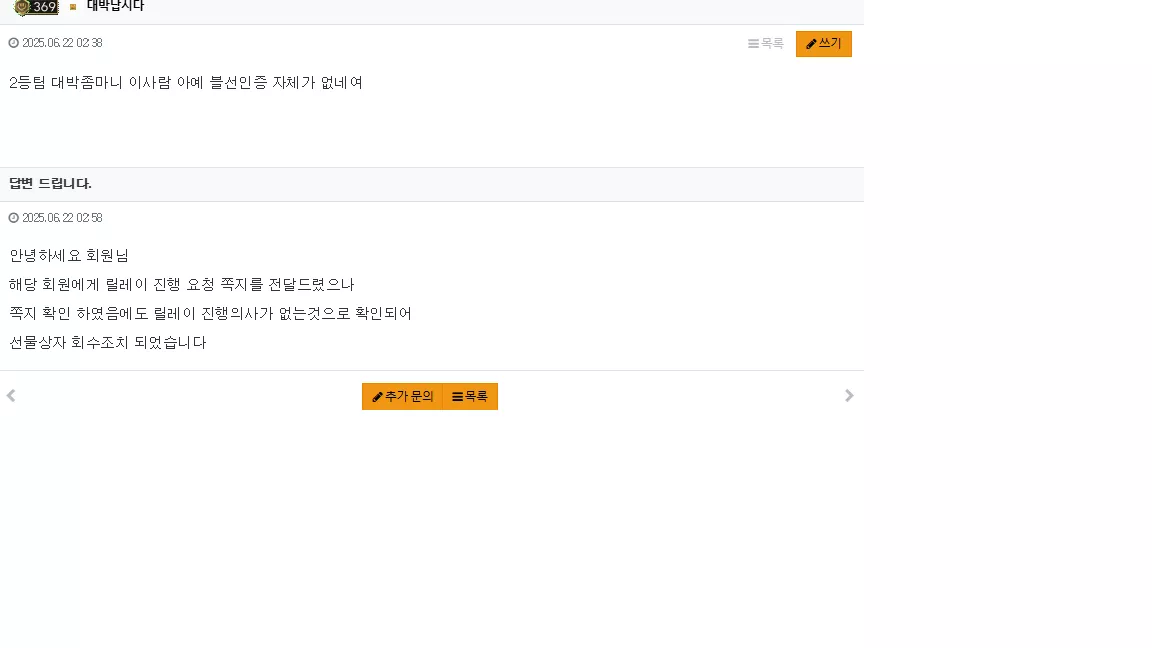Click the clock icon beside 02:58 timestamp
Screen dimensions: 1152x648
13,218
